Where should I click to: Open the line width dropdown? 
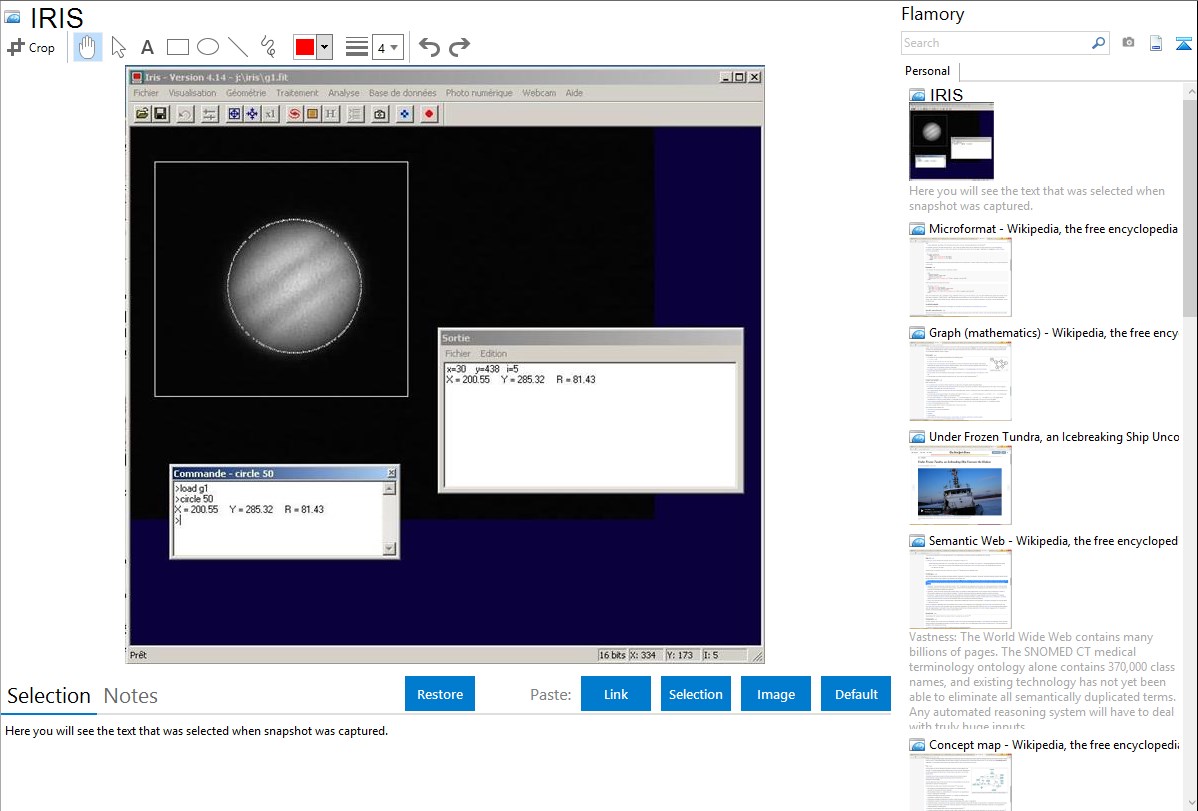(x=387, y=47)
